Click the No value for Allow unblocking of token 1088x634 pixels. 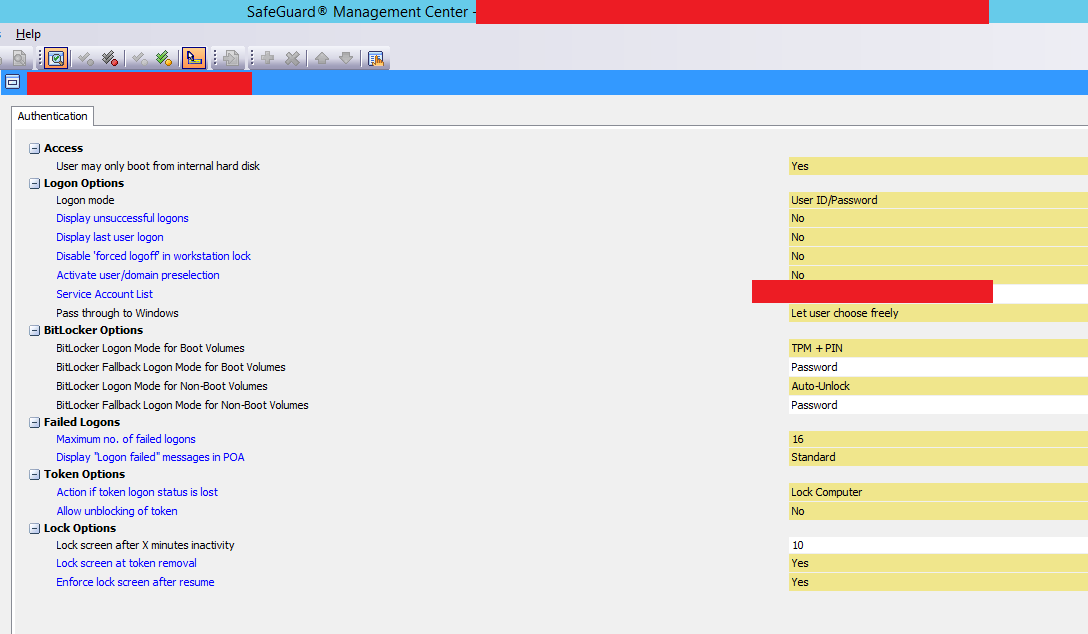point(938,511)
